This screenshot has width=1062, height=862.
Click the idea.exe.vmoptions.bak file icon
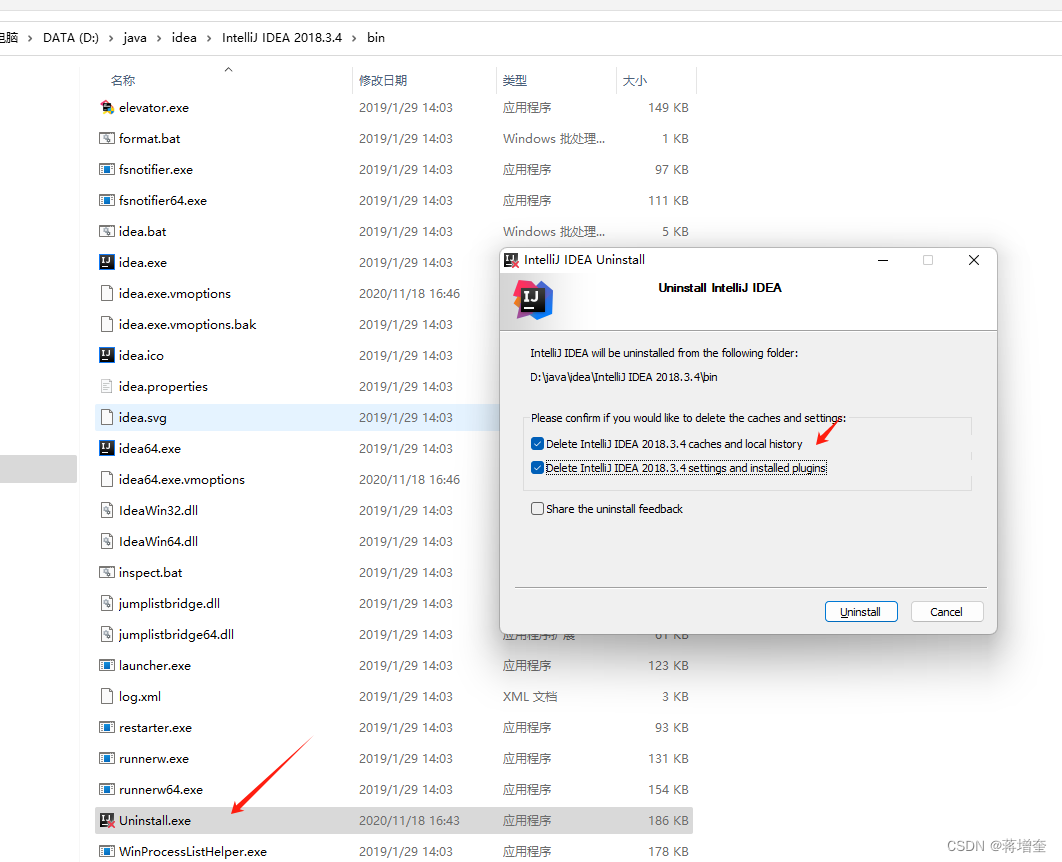(x=106, y=324)
